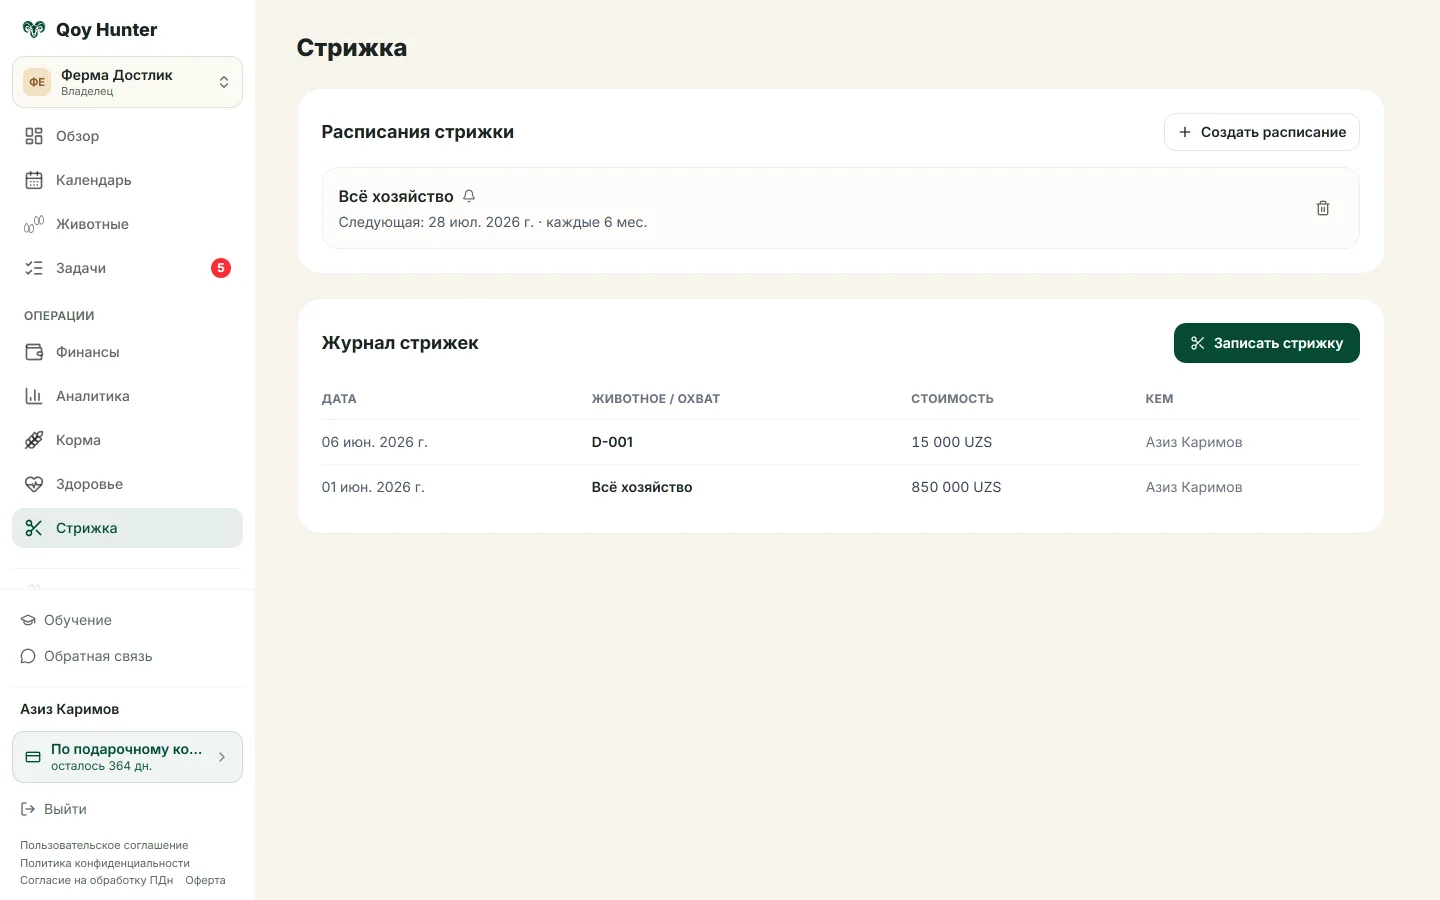Click the Финансы wallet icon
The height and width of the screenshot is (900, 1440).
click(34, 352)
